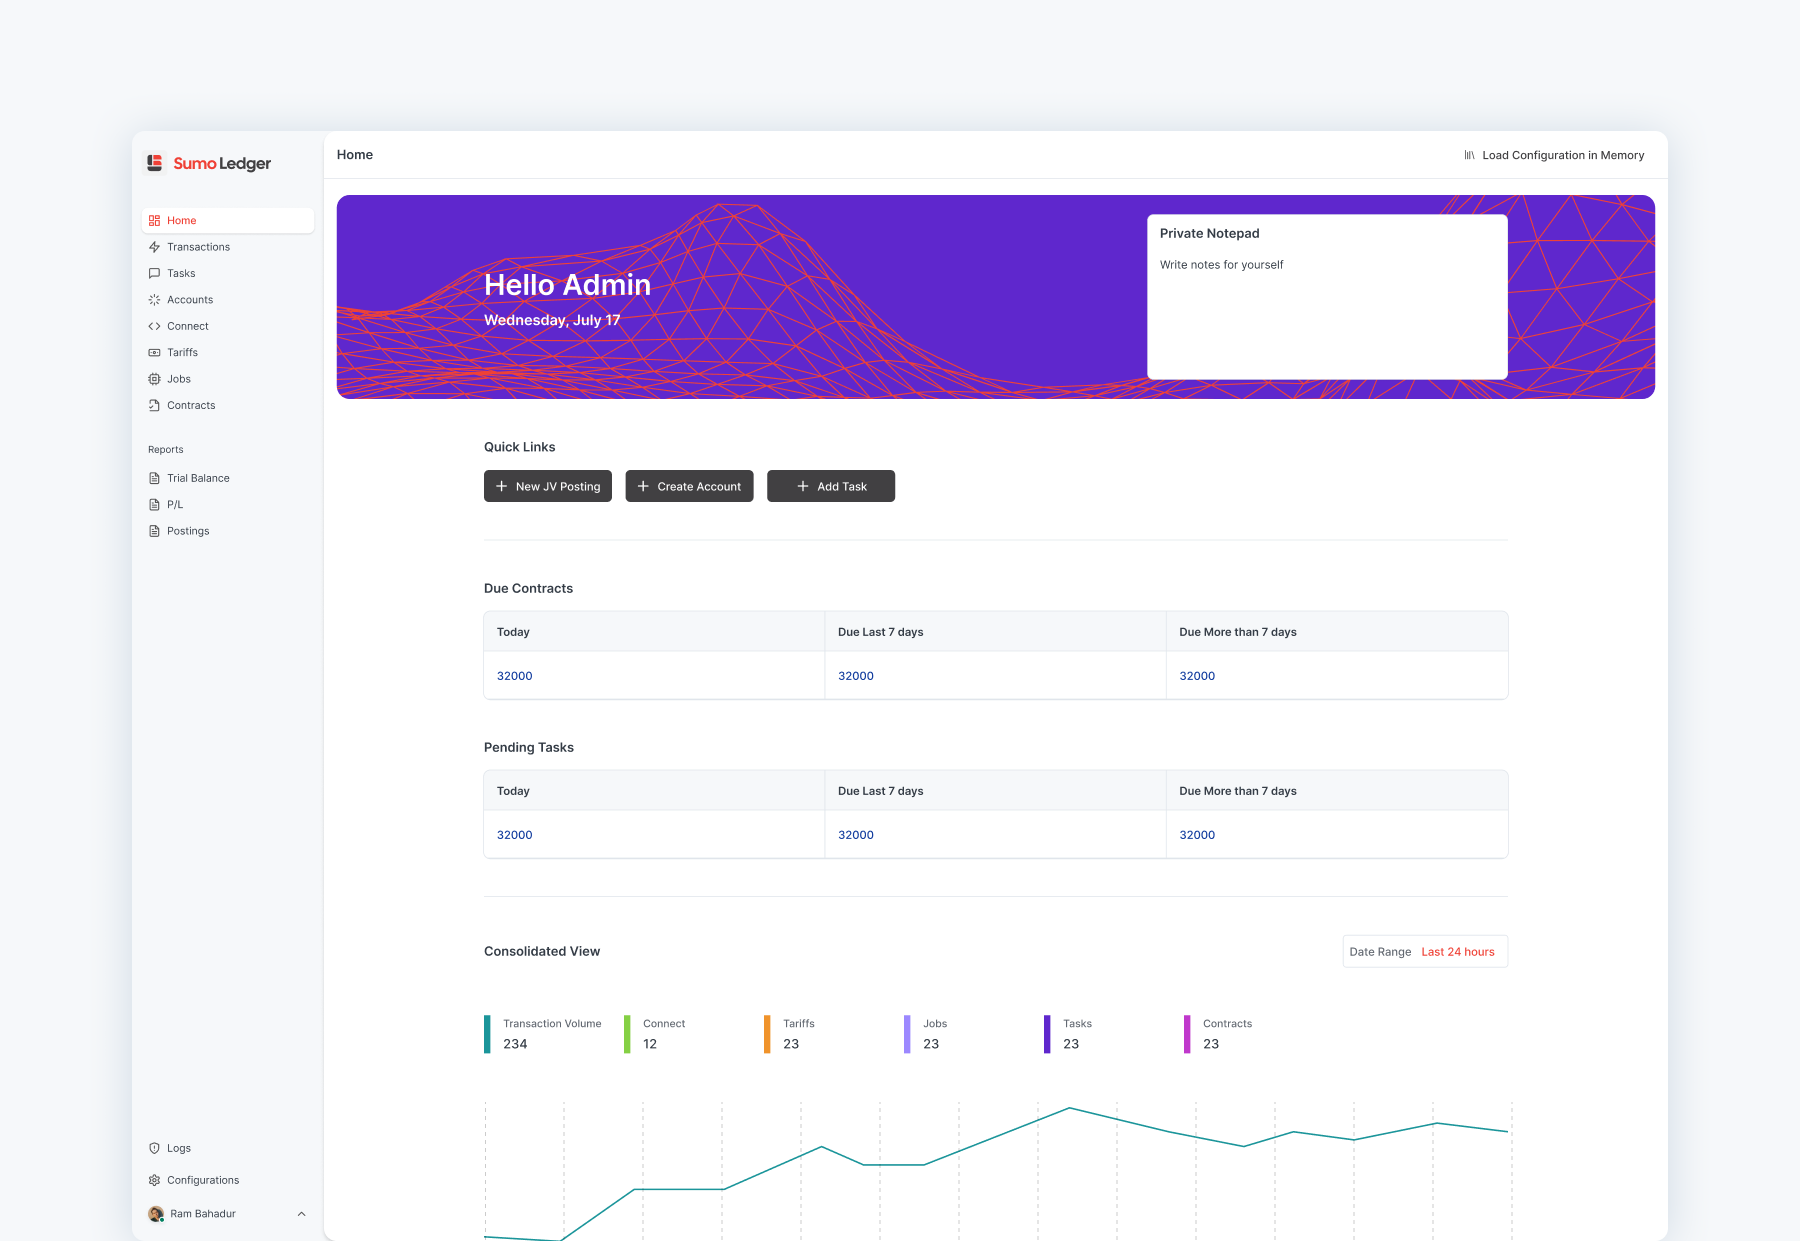Open Logs in the sidebar footer
The height and width of the screenshot is (1241, 1800).
pyautogui.click(x=228, y=1148)
